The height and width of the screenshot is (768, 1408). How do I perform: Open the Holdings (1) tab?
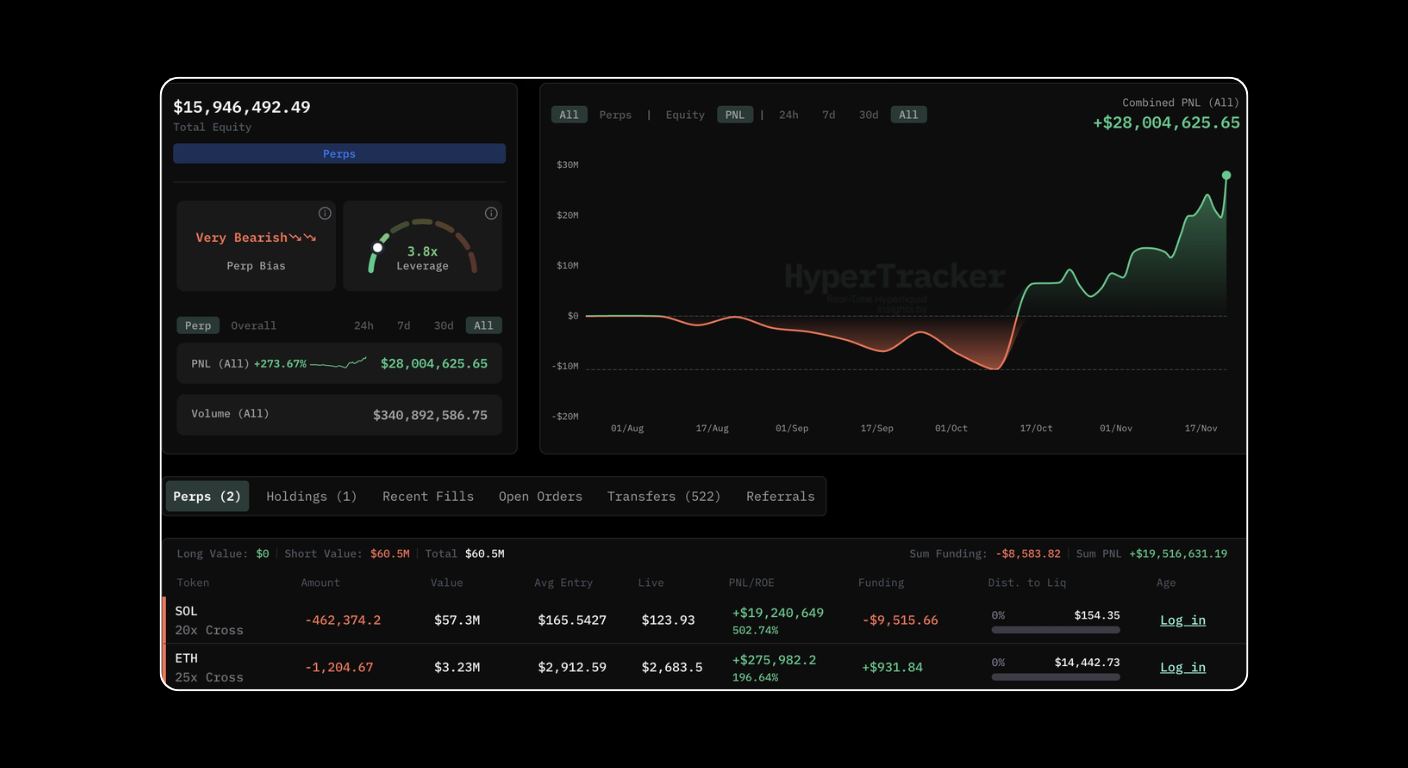coord(311,496)
